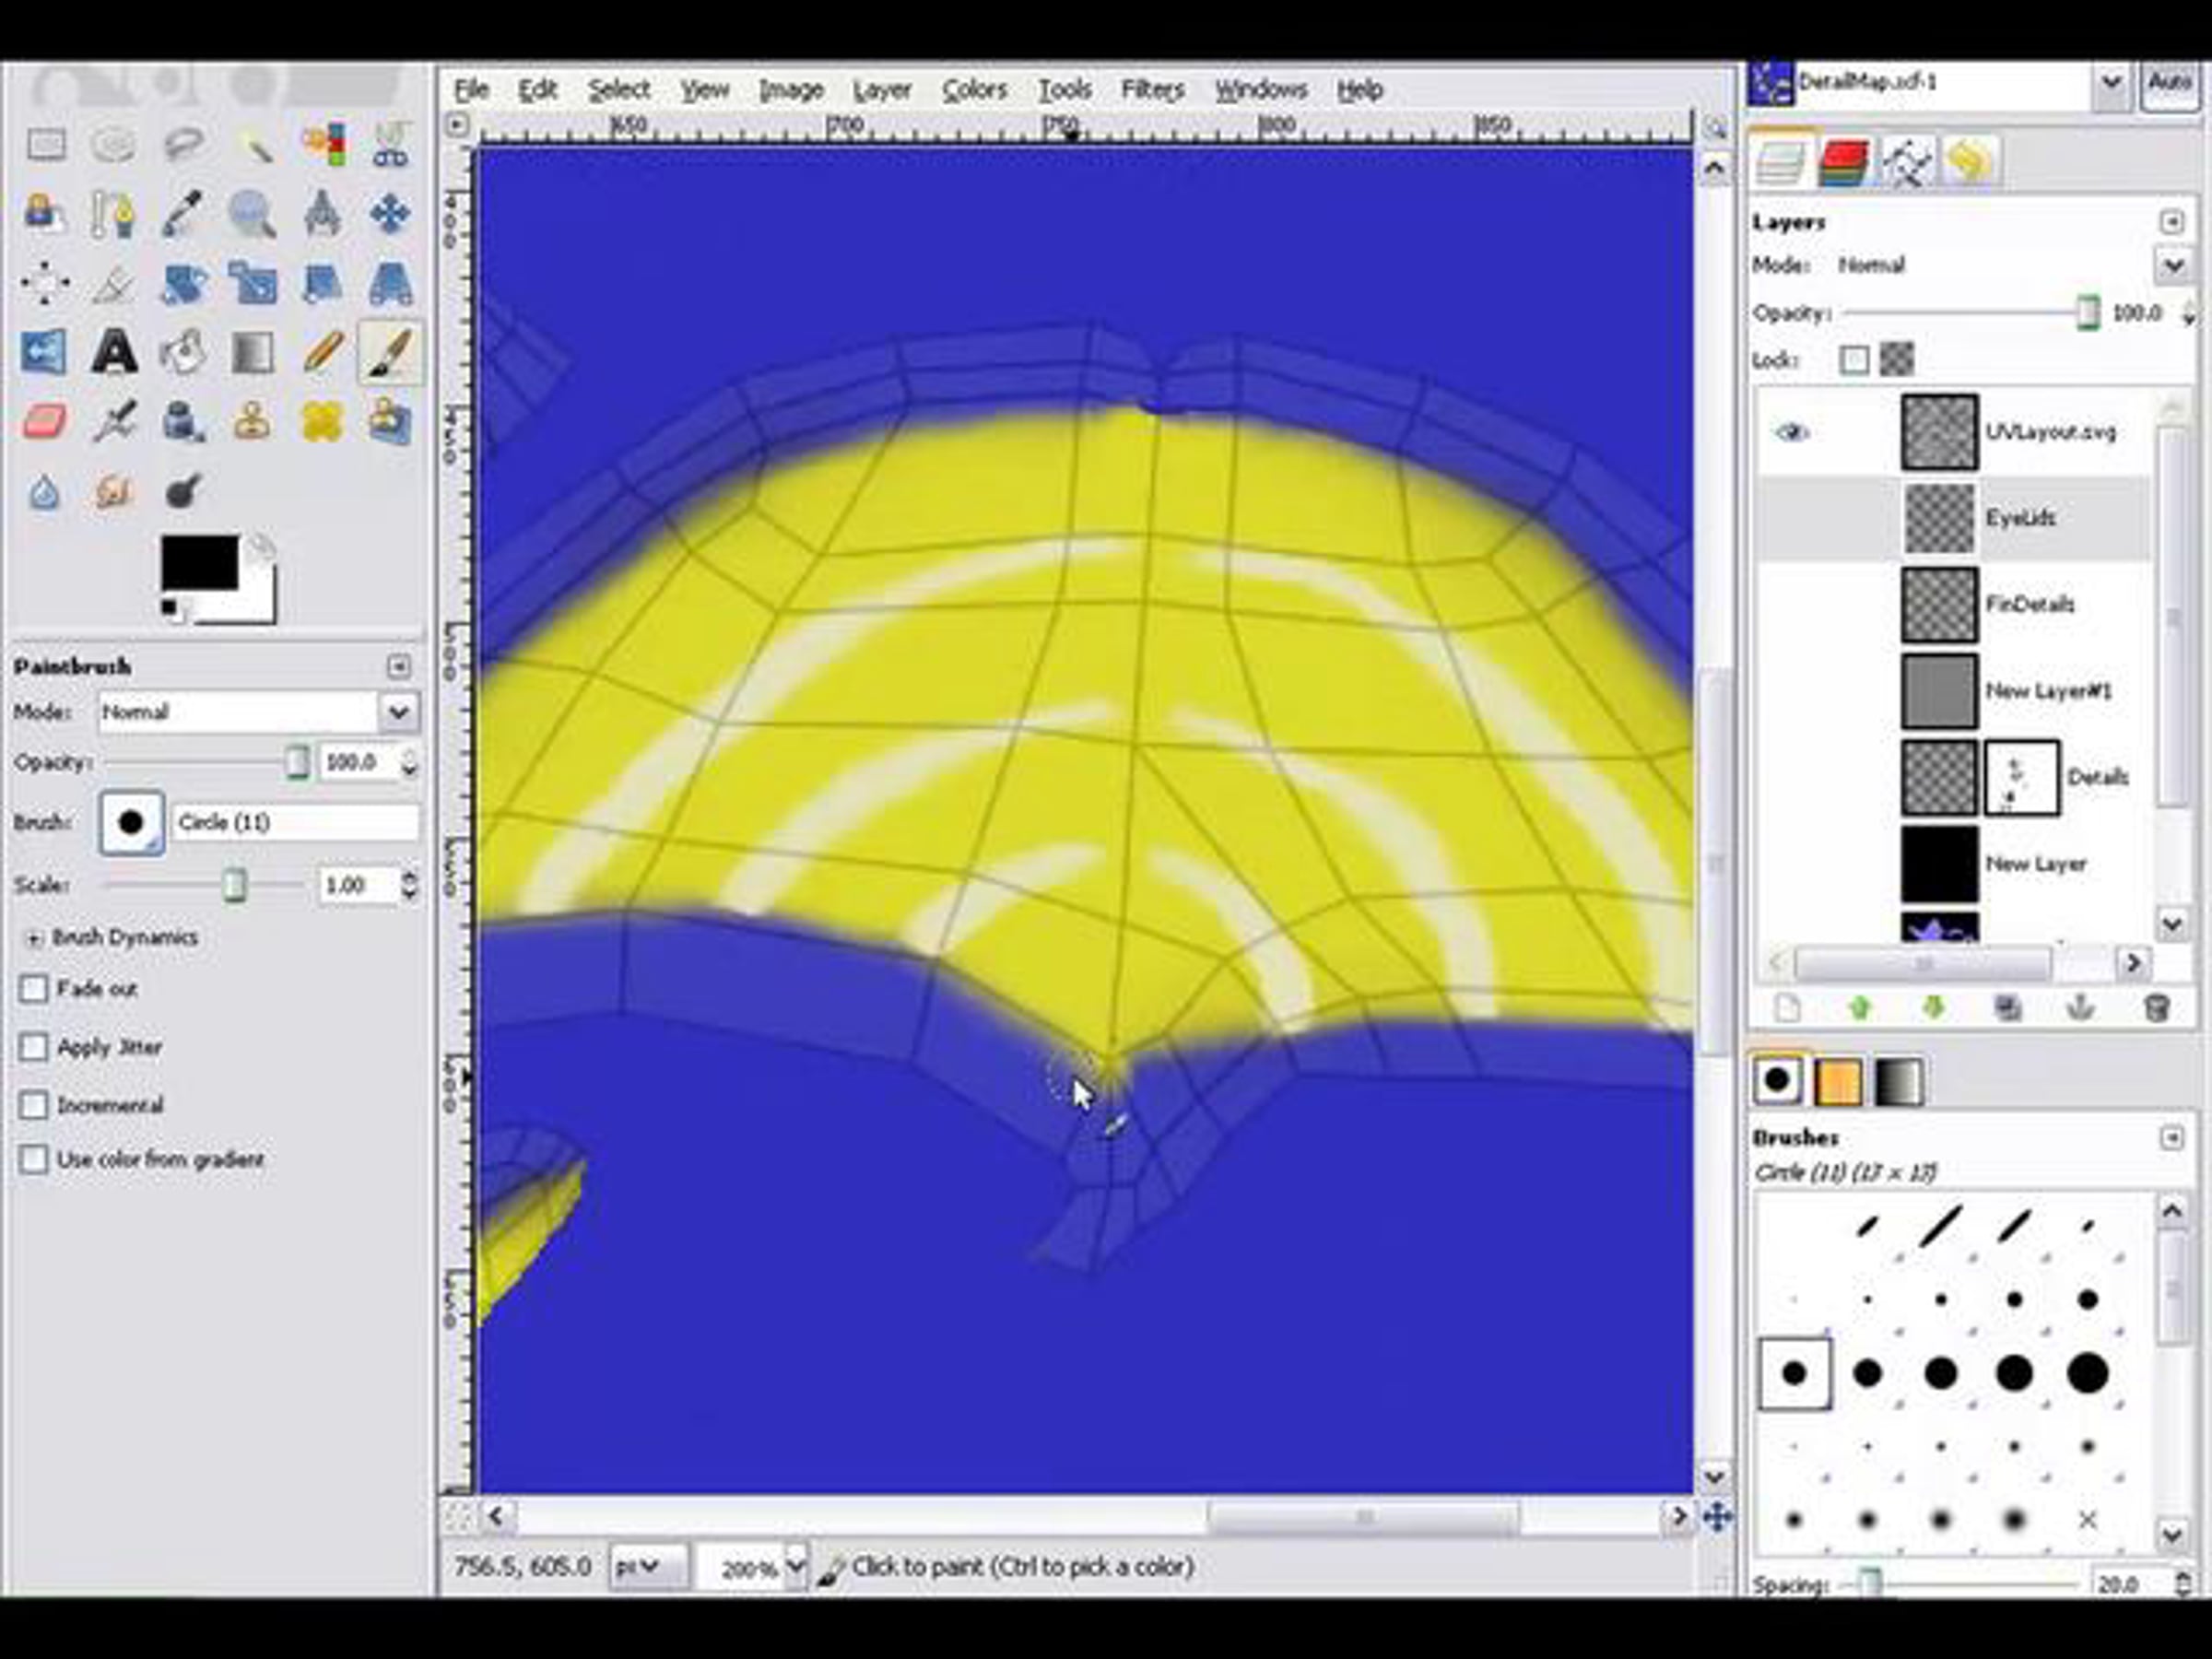This screenshot has height=1659, width=2212.
Task: Select the Blend gradient tool
Action: point(252,353)
